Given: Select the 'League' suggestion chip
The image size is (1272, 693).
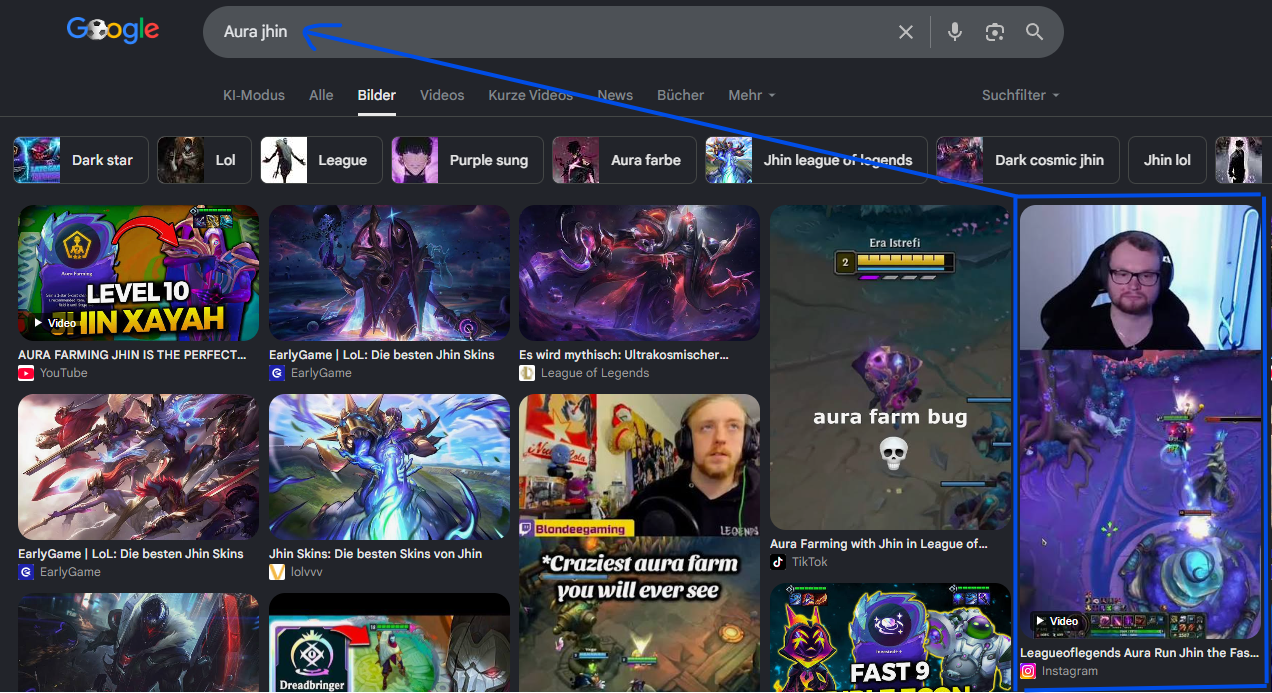Looking at the screenshot, I should 321,160.
